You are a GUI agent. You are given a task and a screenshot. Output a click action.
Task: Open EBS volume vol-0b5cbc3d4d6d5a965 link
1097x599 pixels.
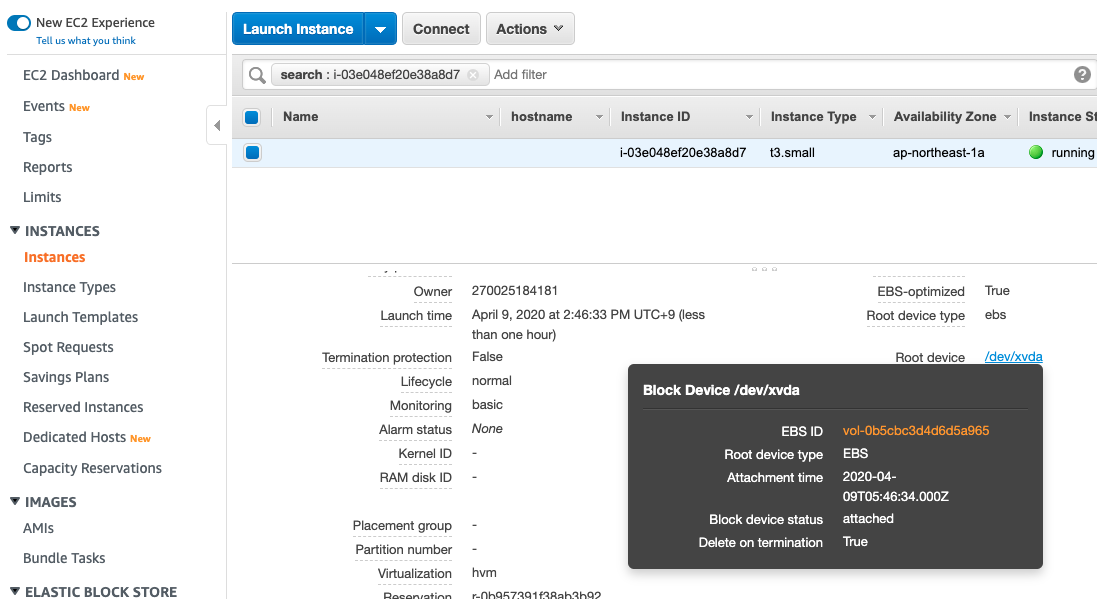coord(915,430)
